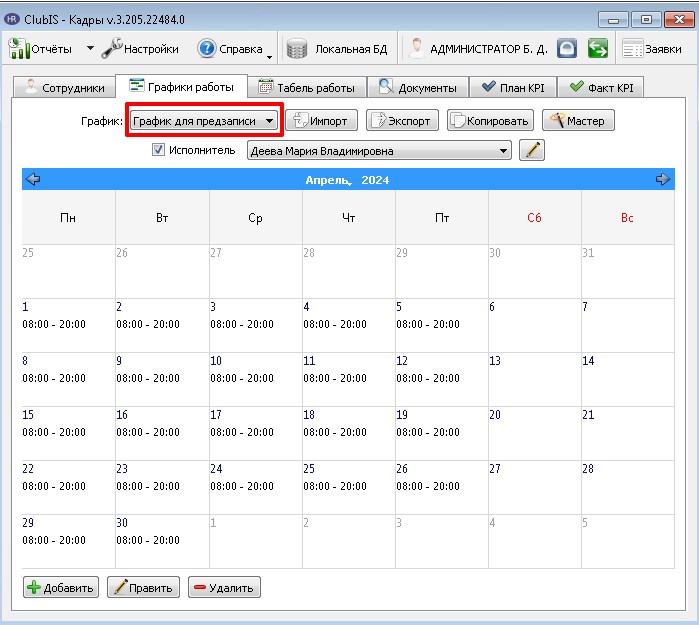Go to next month with right arrow
Screen dimensions: 699x625
(663, 179)
